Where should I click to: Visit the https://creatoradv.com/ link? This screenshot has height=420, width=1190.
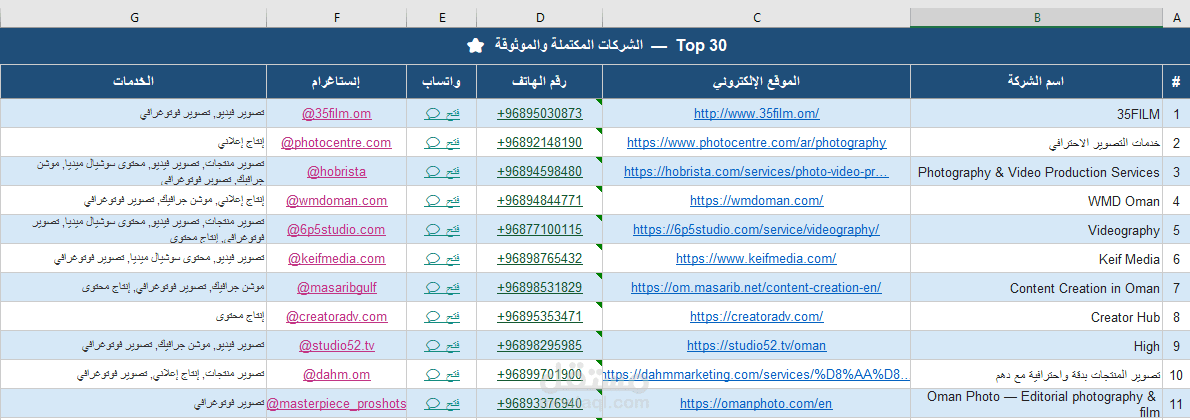click(757, 316)
